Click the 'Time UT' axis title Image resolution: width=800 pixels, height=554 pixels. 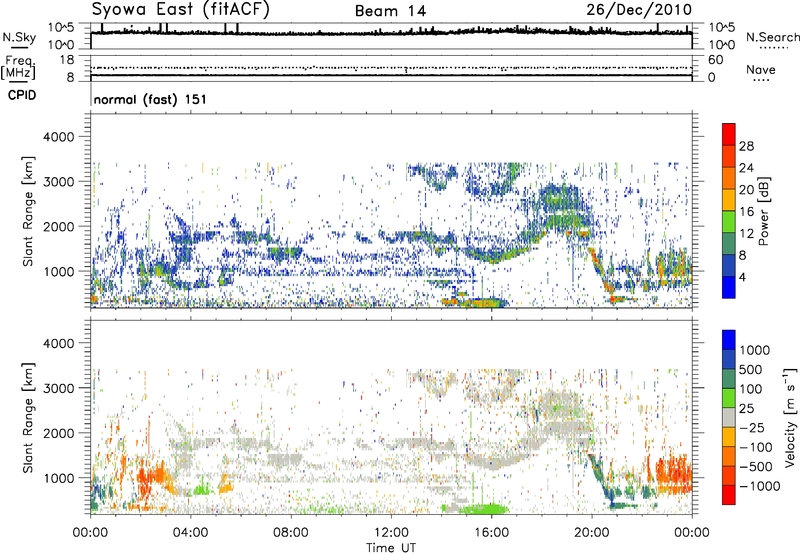pyautogui.click(x=391, y=548)
